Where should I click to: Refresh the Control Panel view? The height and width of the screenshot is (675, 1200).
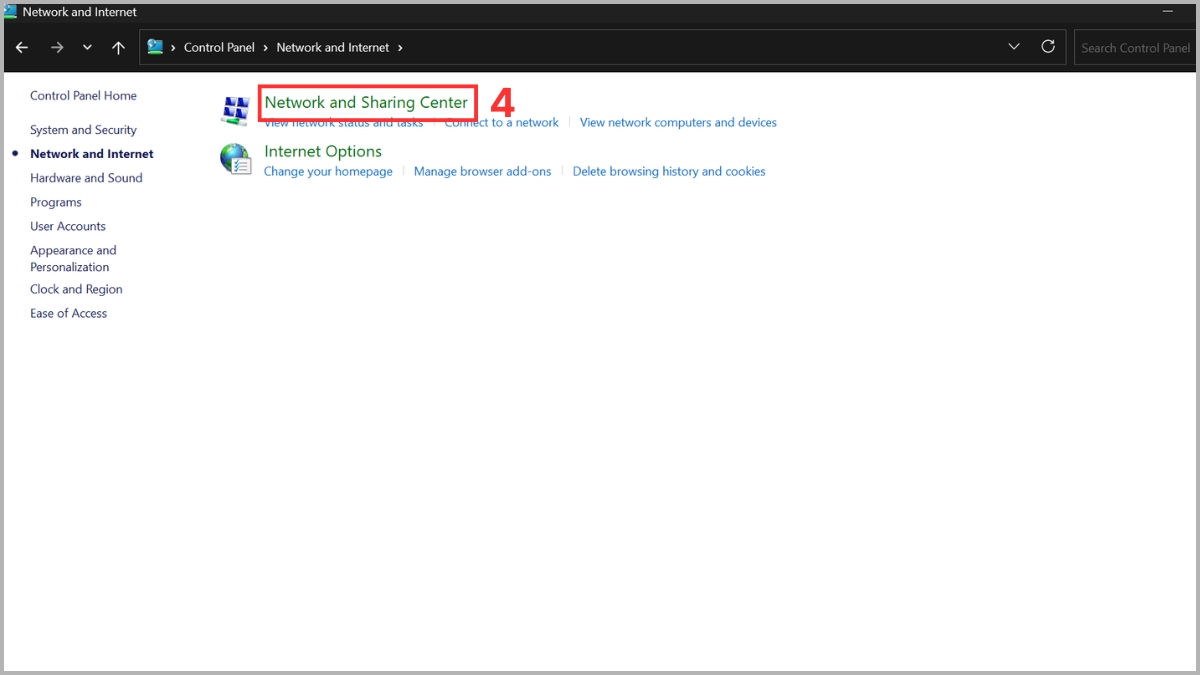coord(1048,47)
